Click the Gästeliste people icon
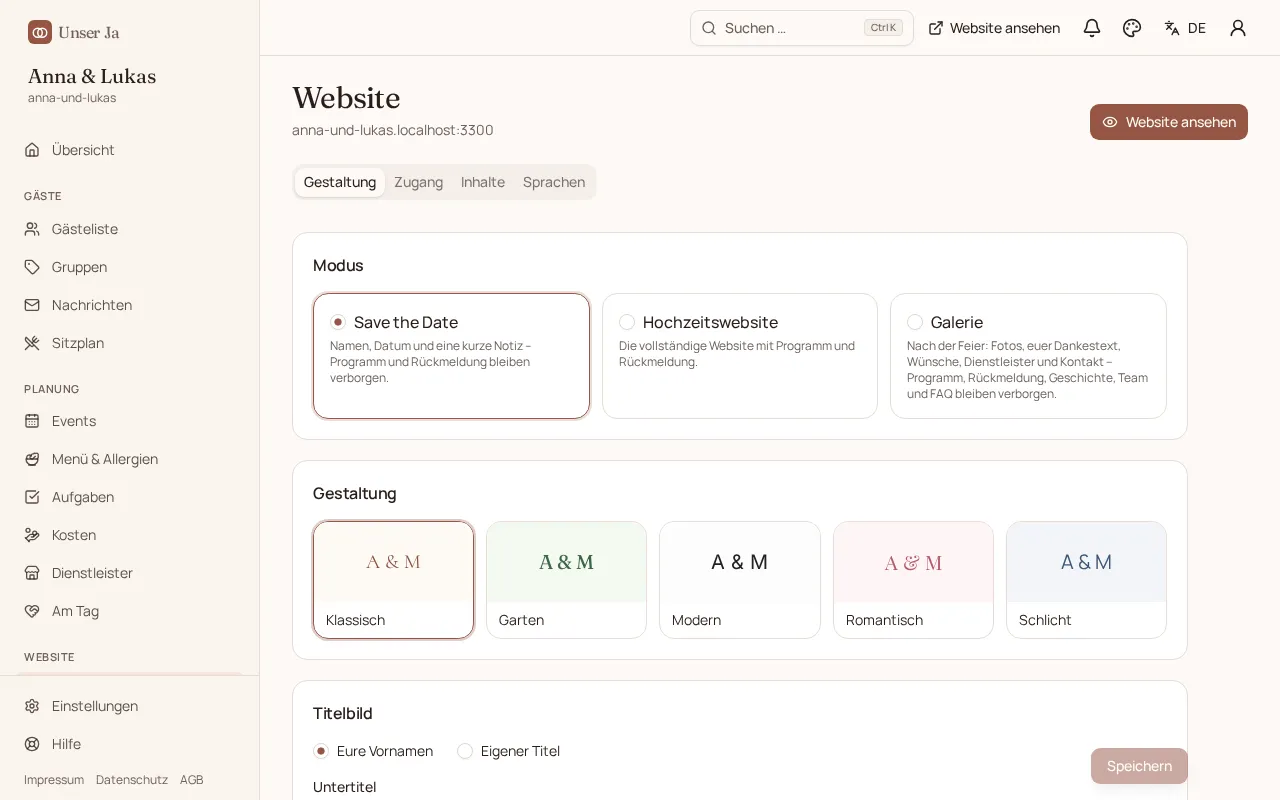 tap(32, 229)
